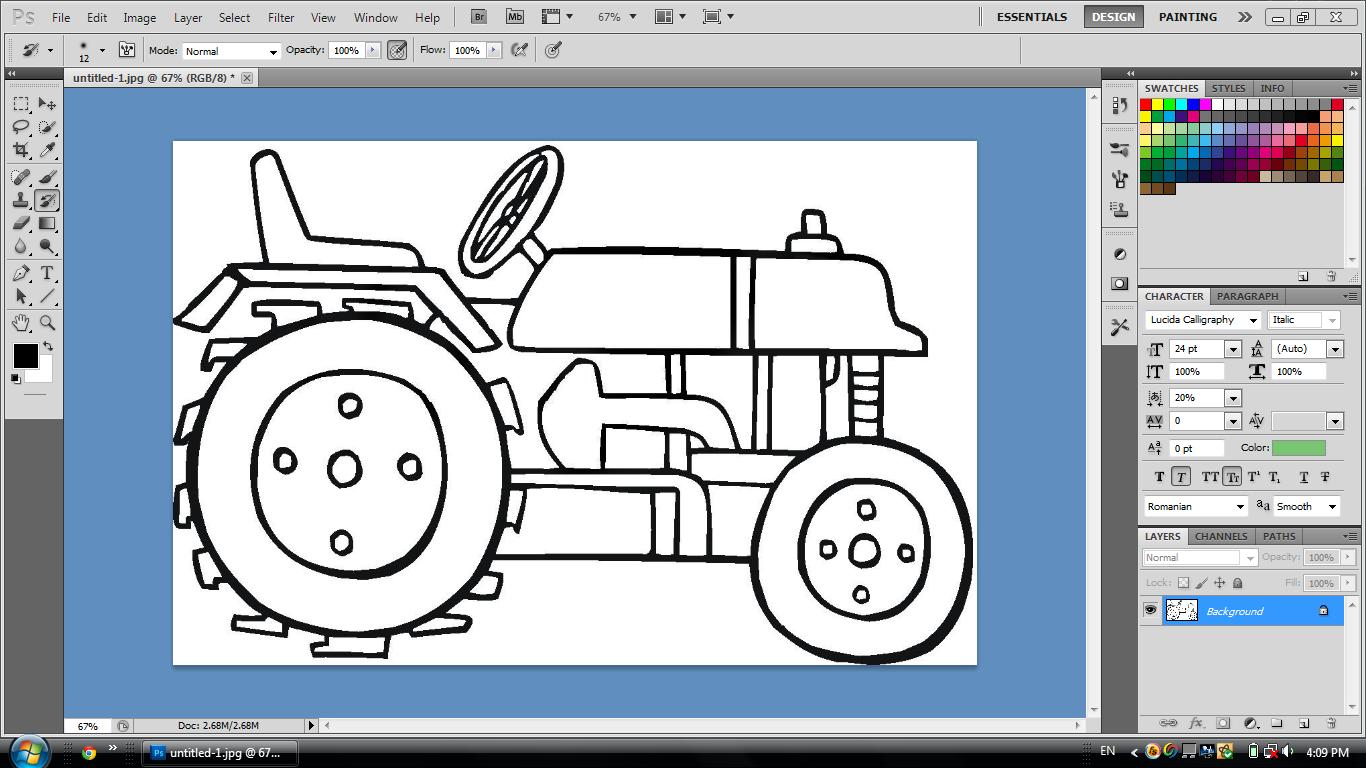
Task: Toggle Underline text style
Action: [1304, 477]
